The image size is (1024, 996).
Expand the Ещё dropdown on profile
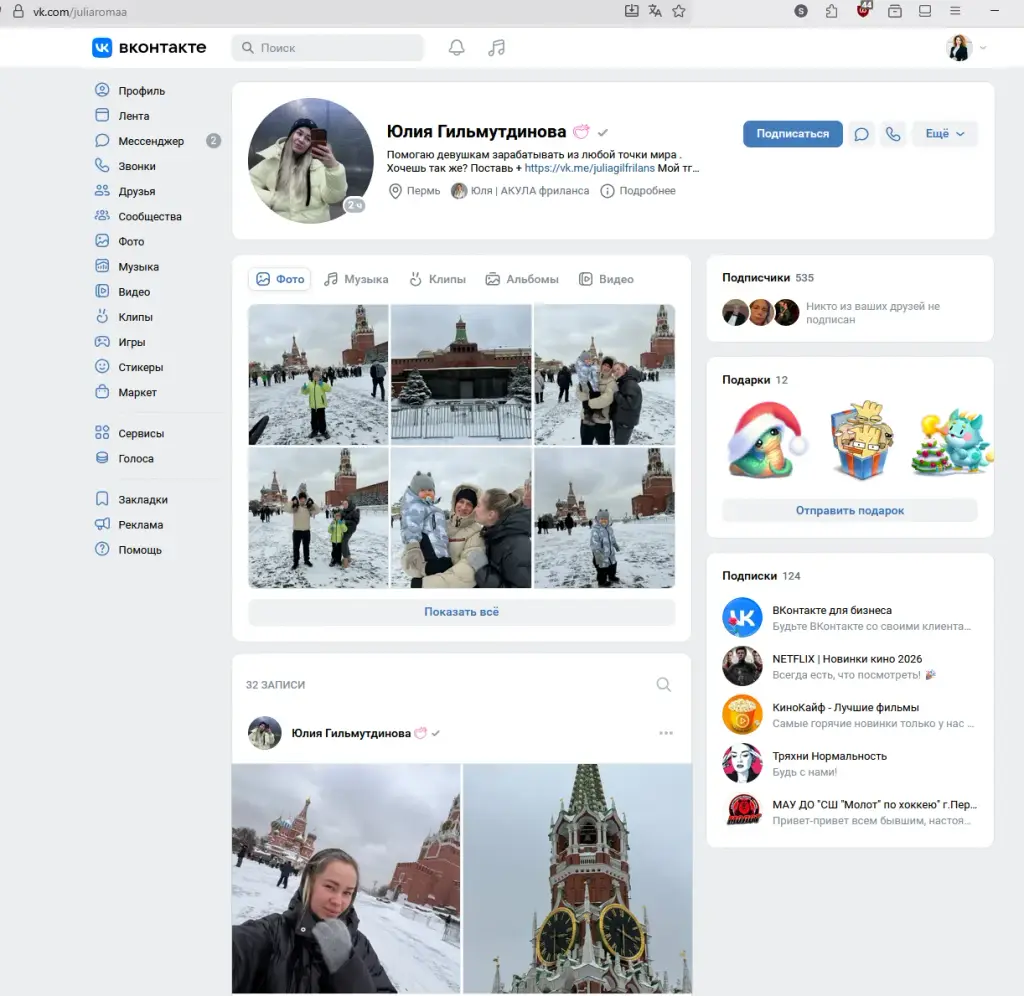pos(944,134)
